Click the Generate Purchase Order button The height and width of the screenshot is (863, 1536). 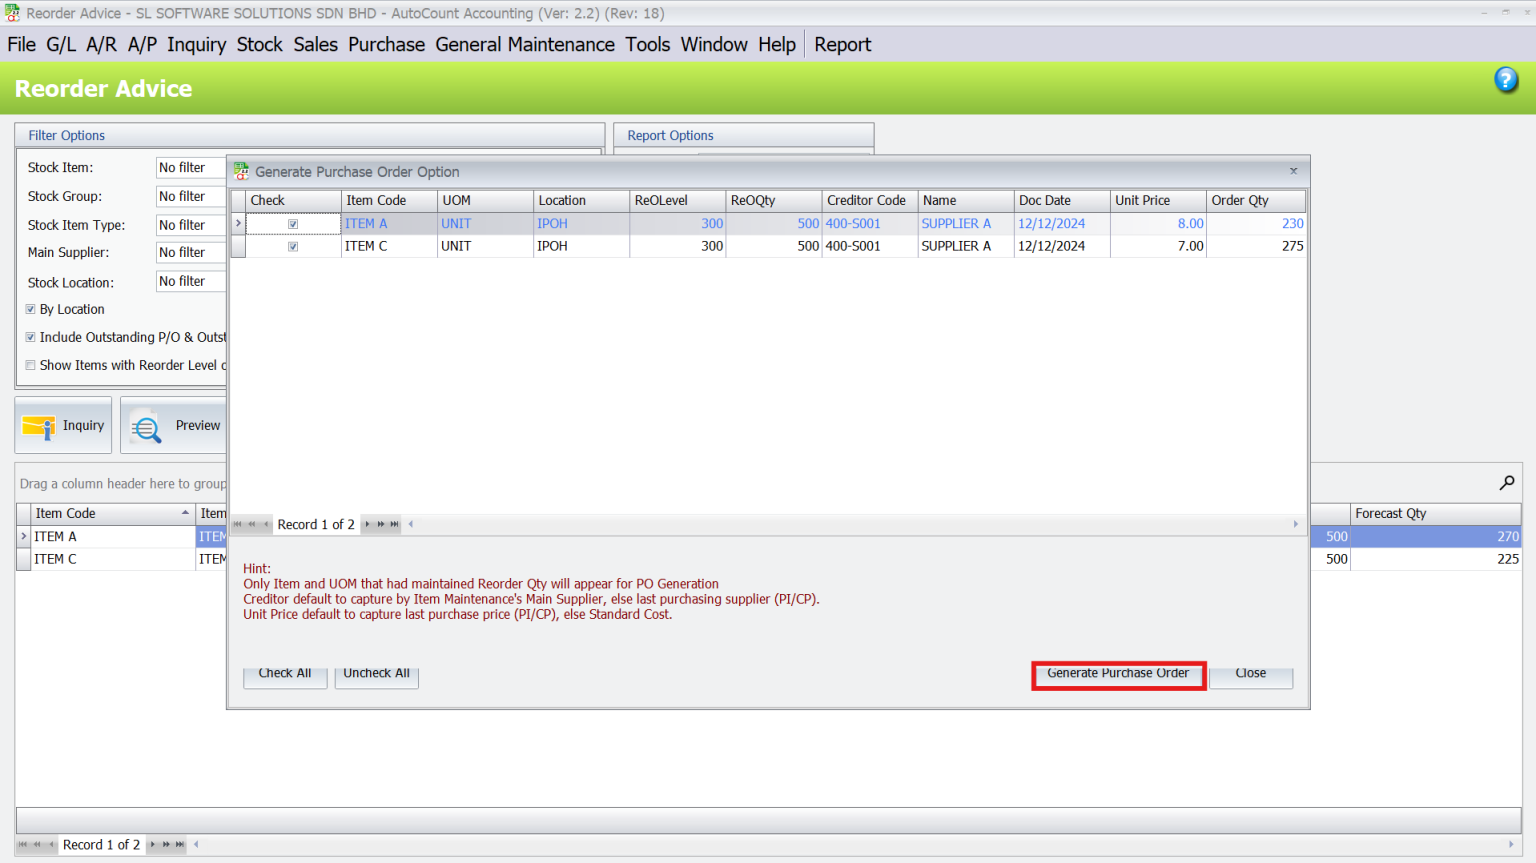tap(1117, 674)
